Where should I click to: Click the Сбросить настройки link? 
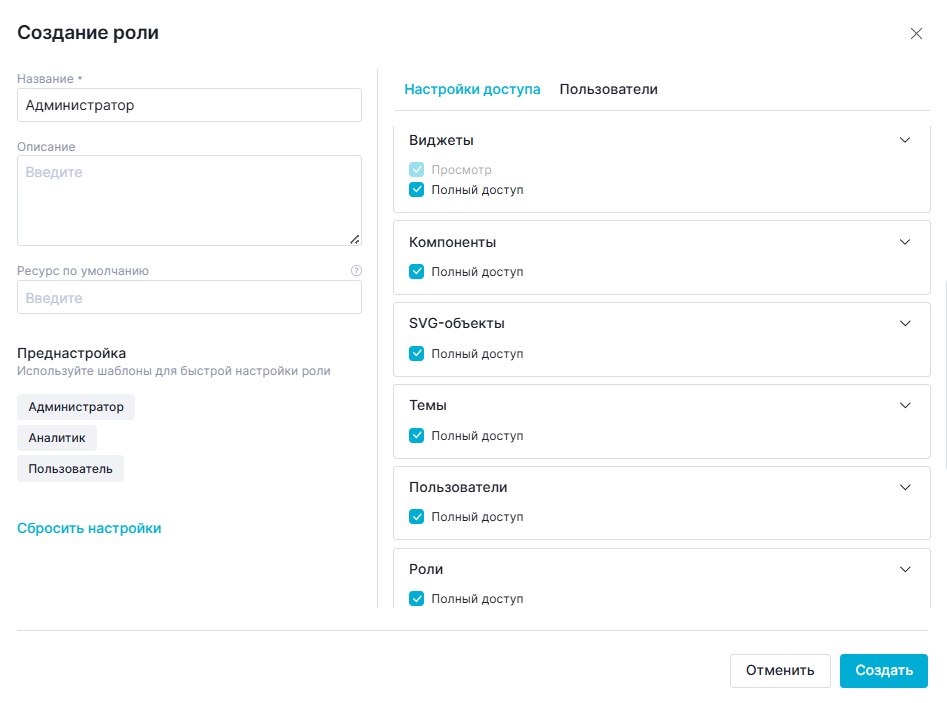tap(89, 529)
